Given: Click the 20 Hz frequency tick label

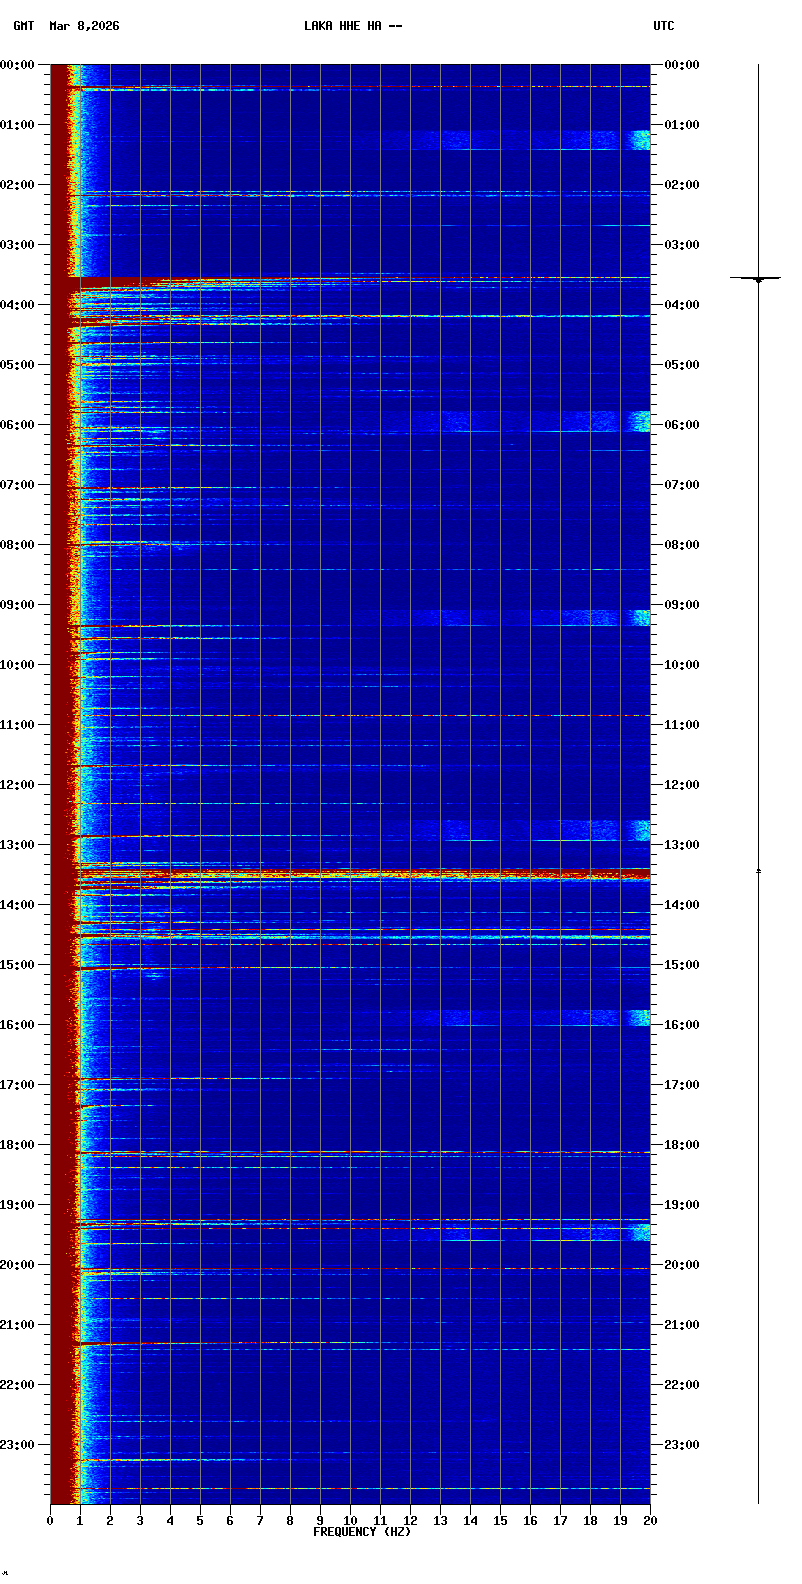Looking at the screenshot, I should 650,1521.
